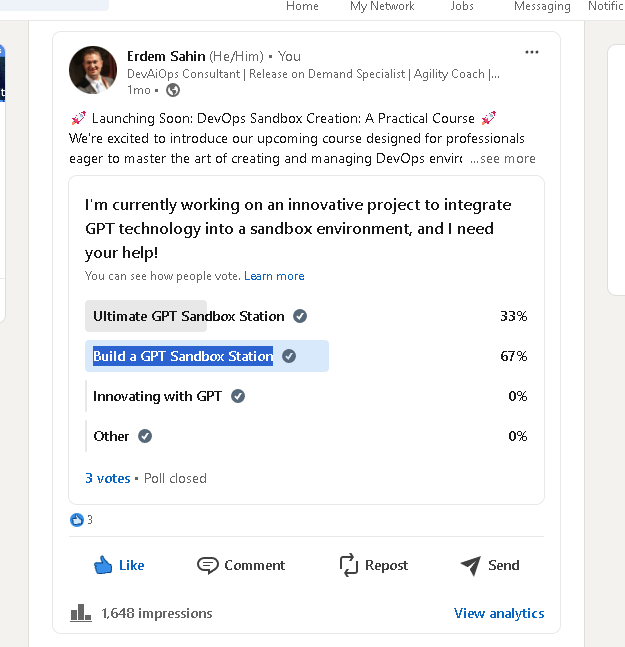Image resolution: width=625 pixels, height=647 pixels.
Task: Open the Learn more poll link
Action: (x=274, y=276)
